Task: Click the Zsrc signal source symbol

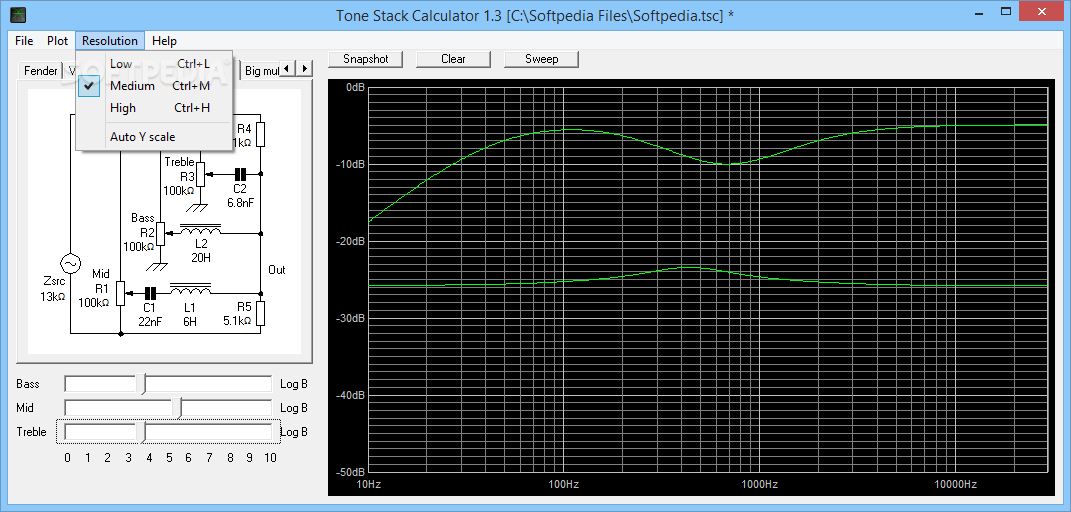Action: pyautogui.click(x=70, y=264)
